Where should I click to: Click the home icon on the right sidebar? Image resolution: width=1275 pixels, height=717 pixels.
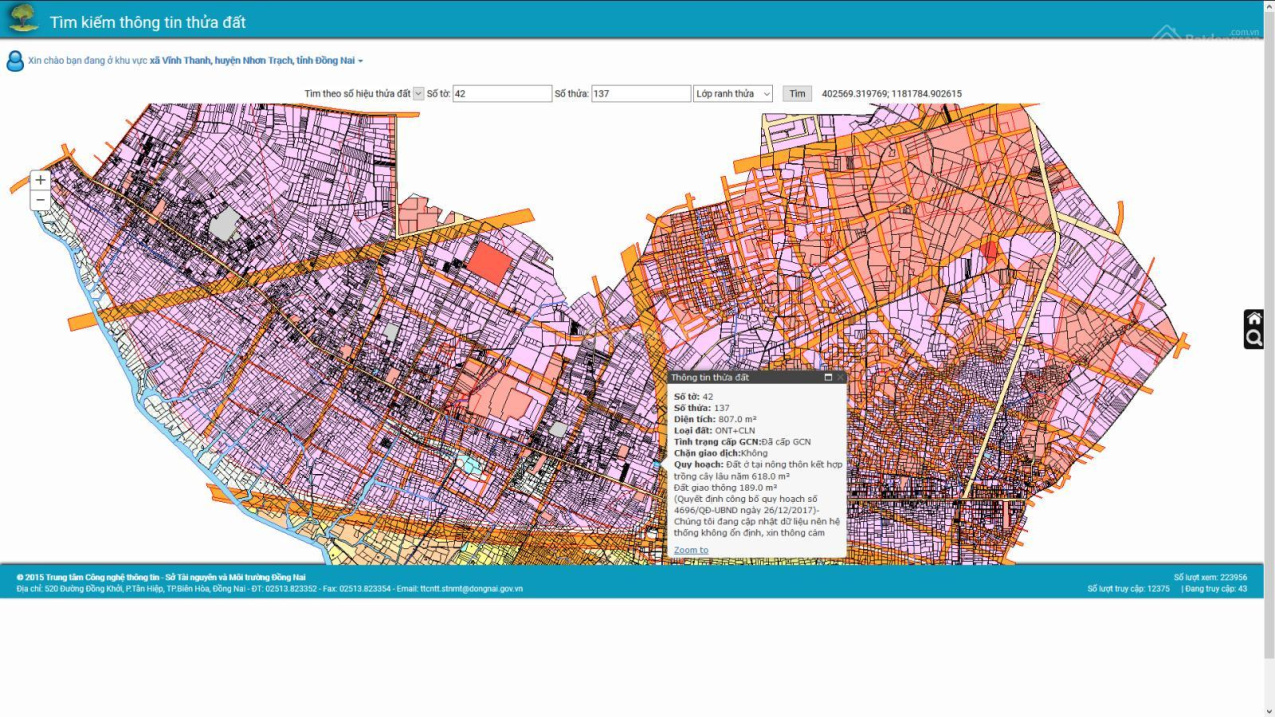pyautogui.click(x=1254, y=319)
